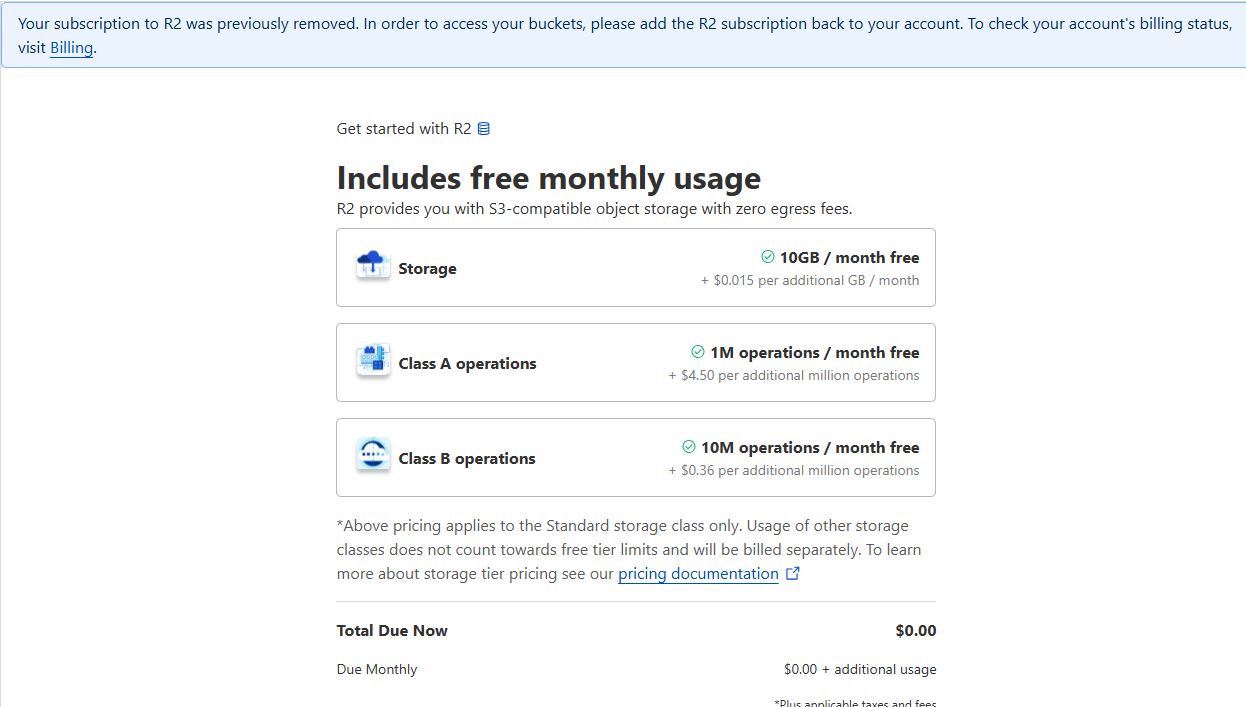The image size is (1246, 707).
Task: Click the subscription removed notification banner
Action: (623, 35)
